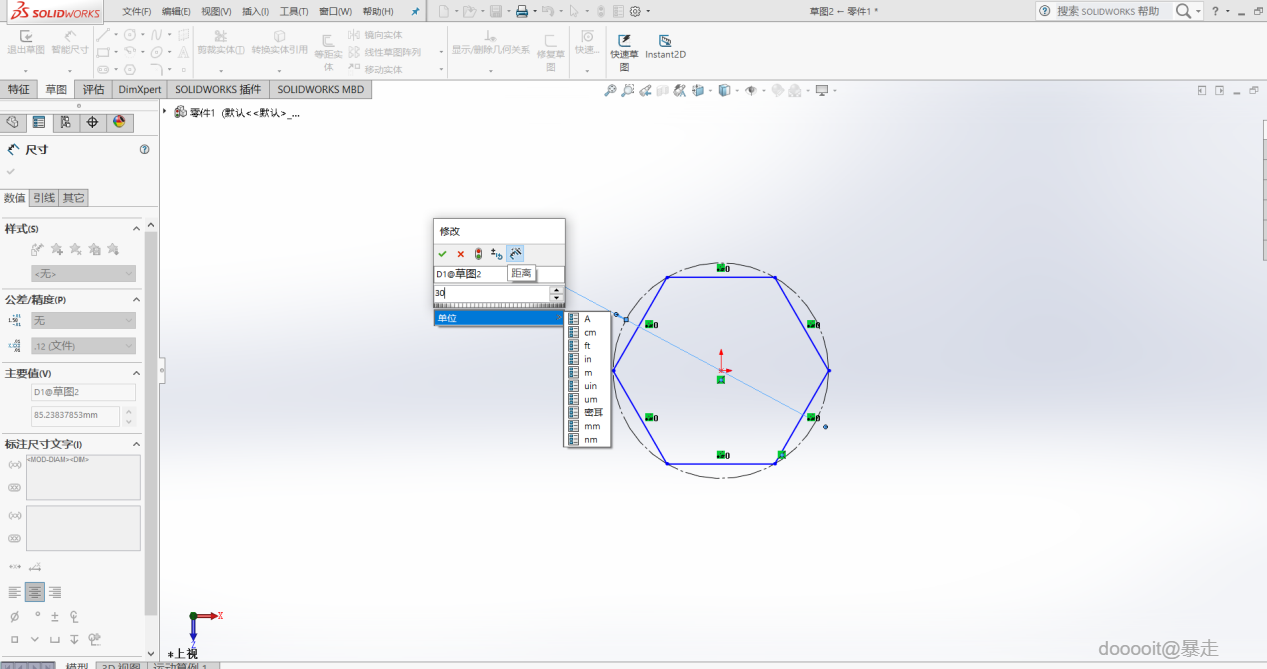Image resolution: width=1267 pixels, height=669 pixels.
Task: Toggle the pushpin to pin the menu bar
Action: coord(415,11)
